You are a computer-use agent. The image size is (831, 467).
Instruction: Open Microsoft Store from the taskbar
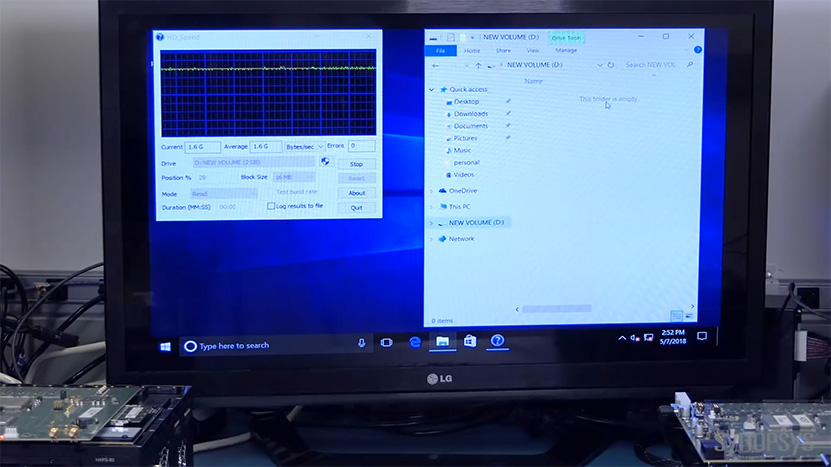click(470, 341)
